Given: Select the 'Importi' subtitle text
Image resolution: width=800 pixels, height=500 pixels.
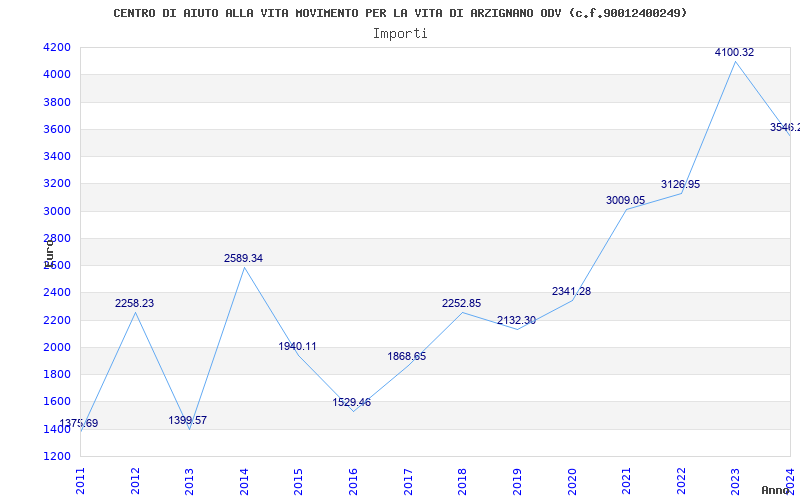Looking at the screenshot, I should [400, 34].
